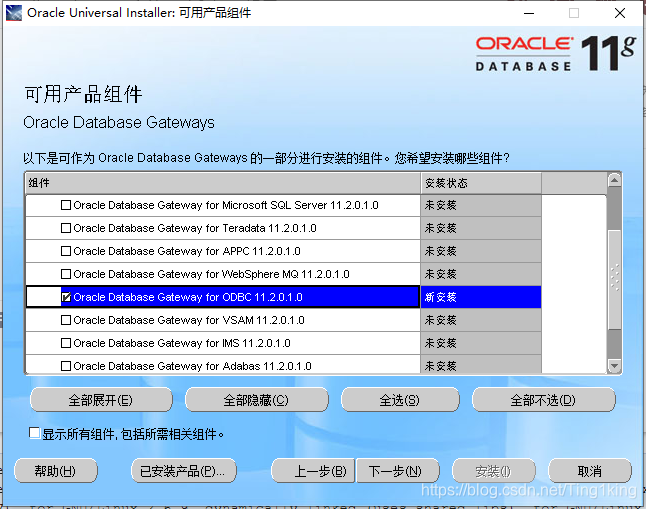Check Gateway for WebSphere MQ checkbox

pyautogui.click(x=66, y=274)
